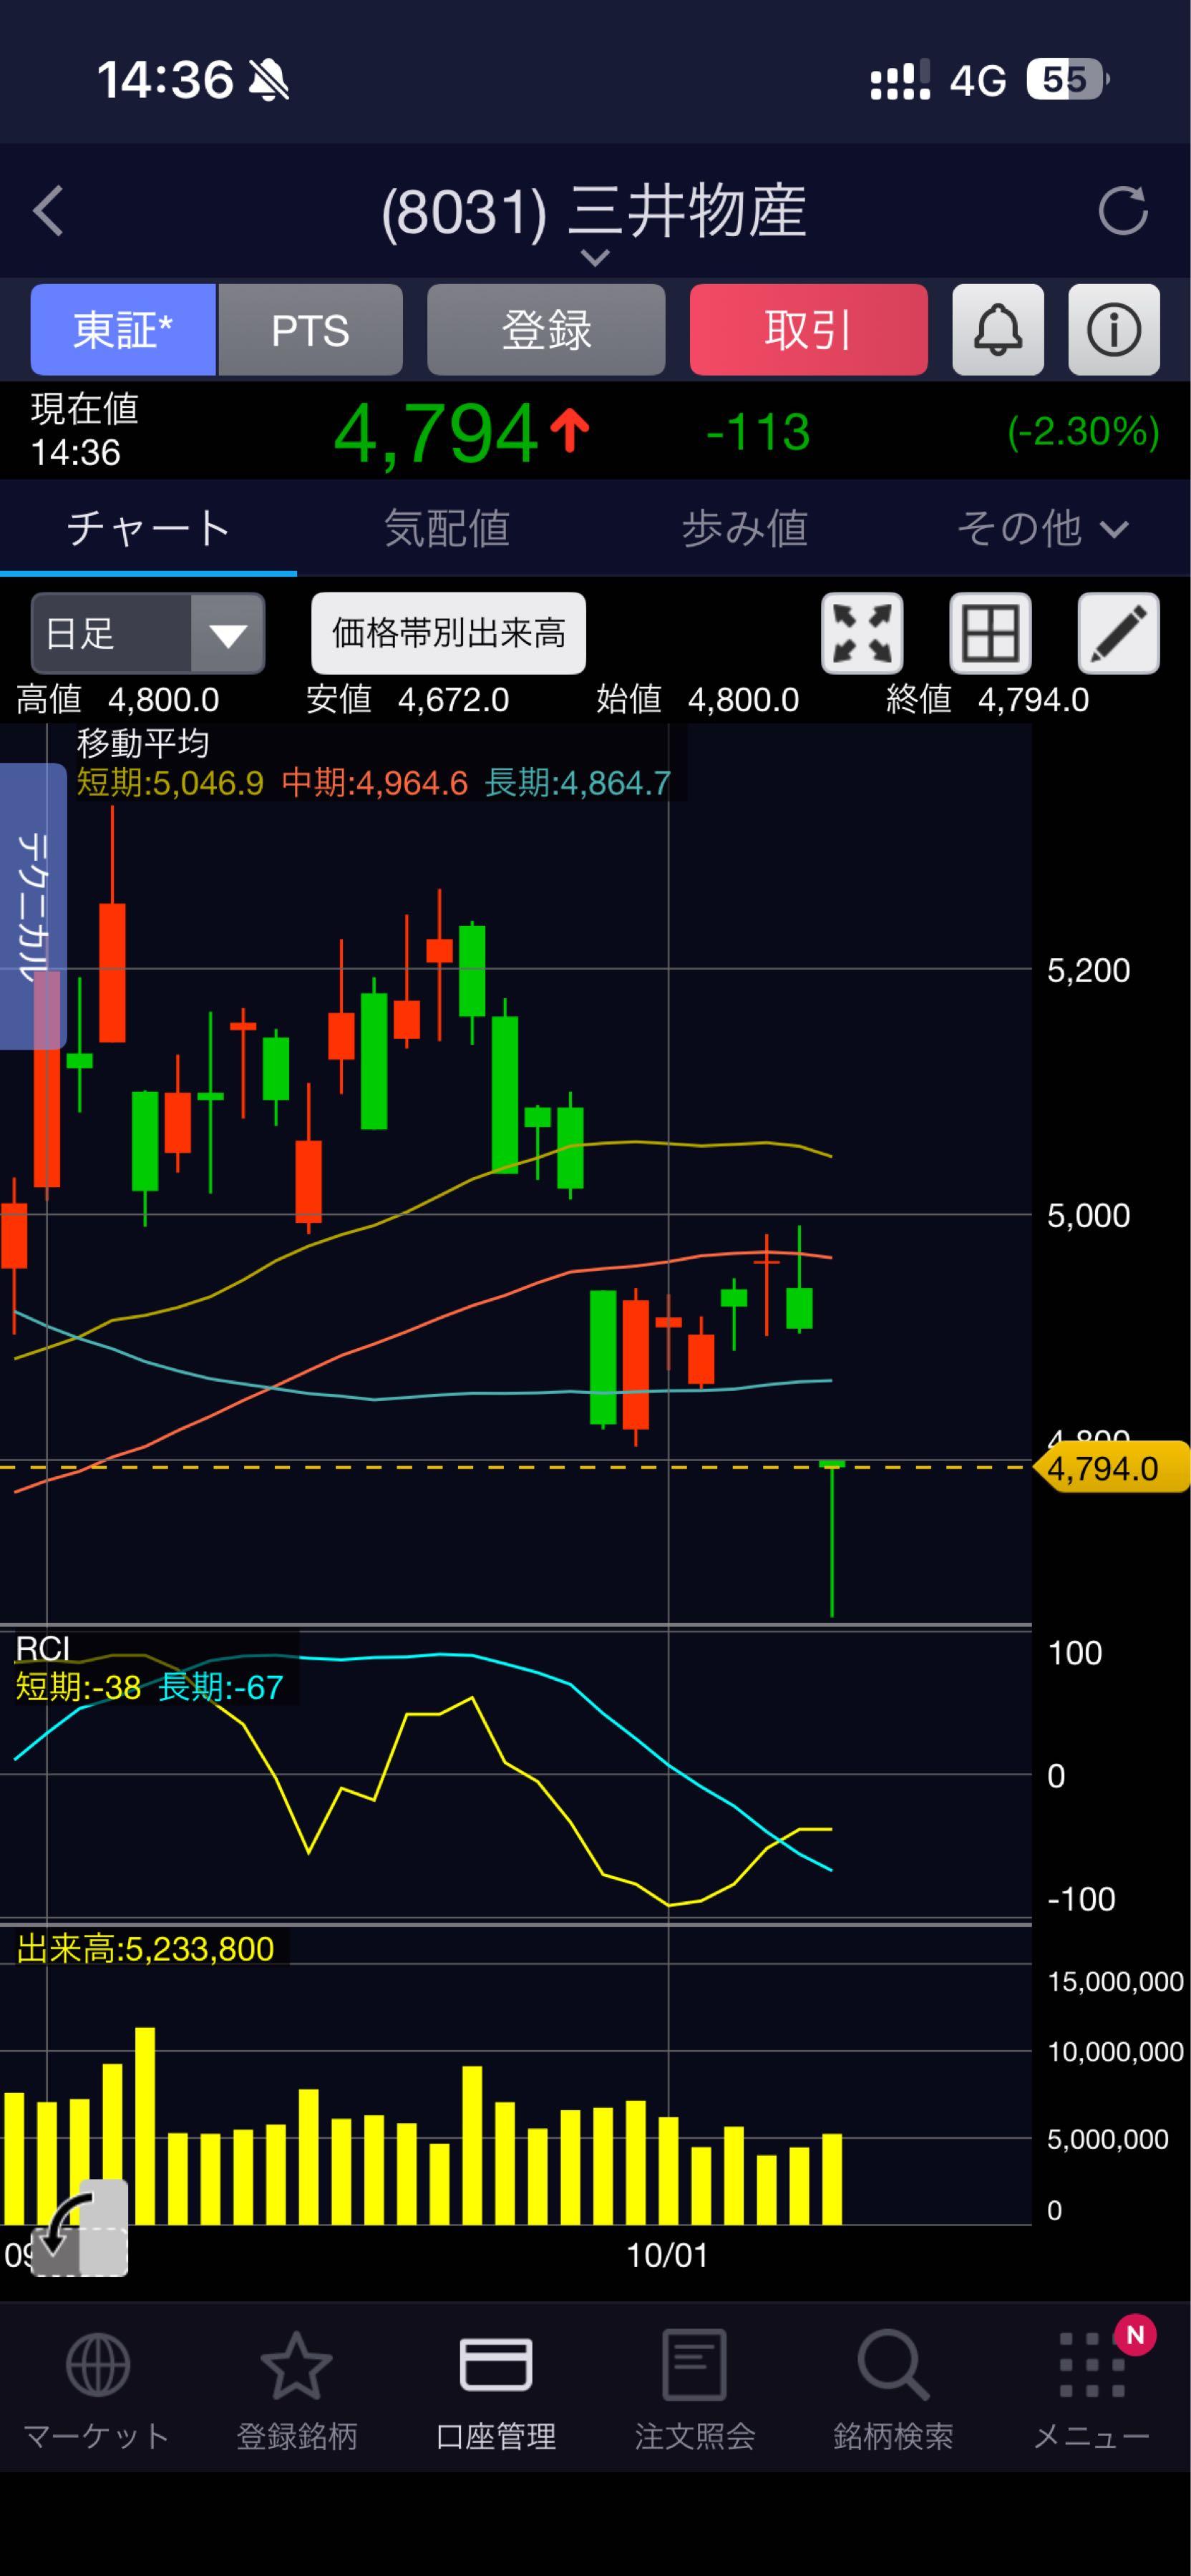Tap the 10/01 date axis label
The image size is (1191, 2576).
point(667,2255)
